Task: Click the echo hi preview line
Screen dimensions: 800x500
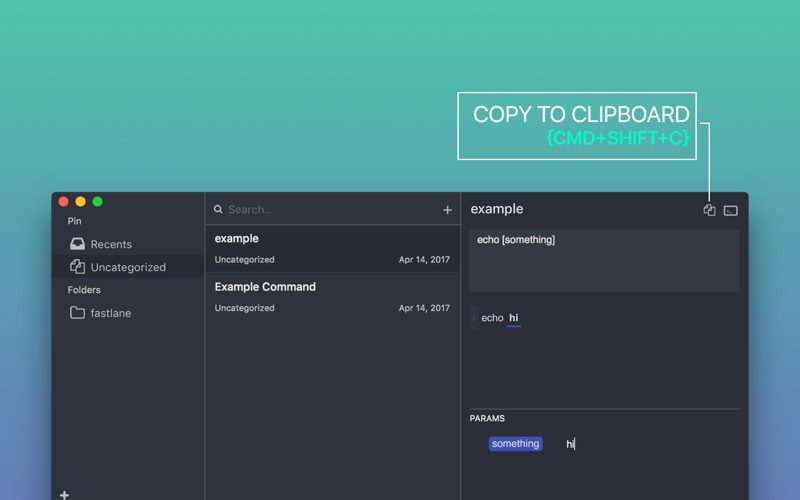Action: (x=500, y=318)
